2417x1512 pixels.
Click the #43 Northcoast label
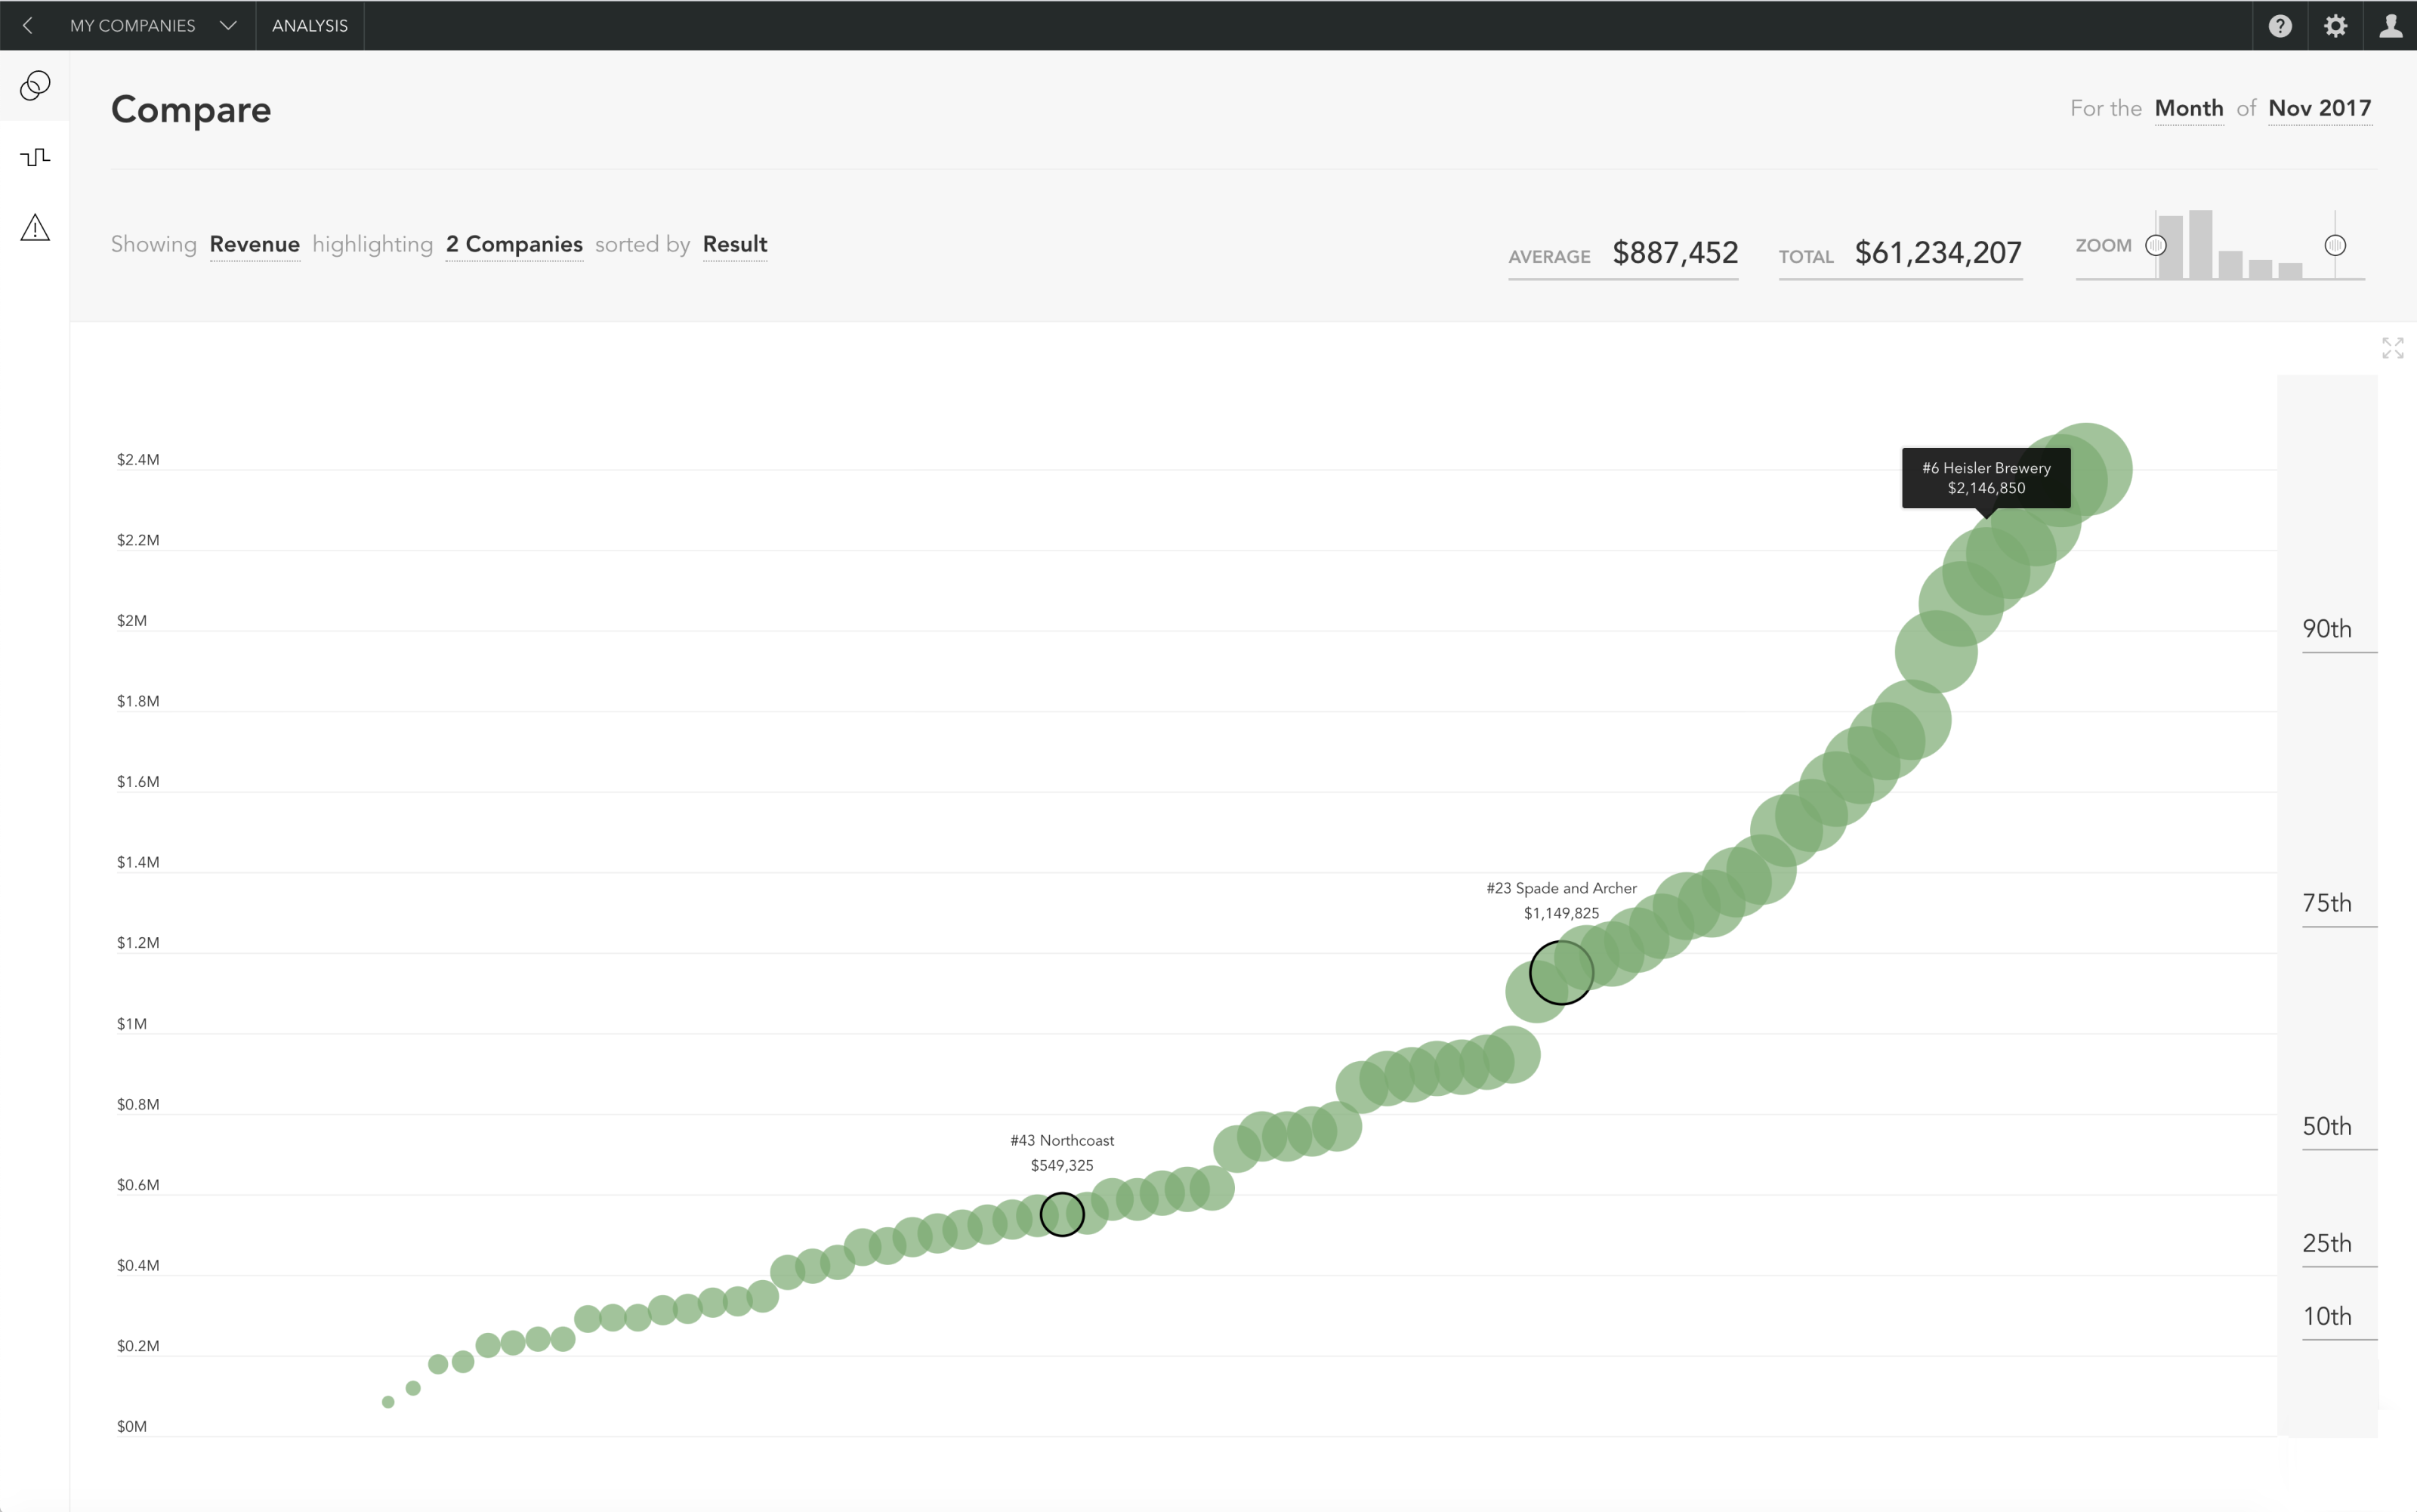[1062, 1140]
